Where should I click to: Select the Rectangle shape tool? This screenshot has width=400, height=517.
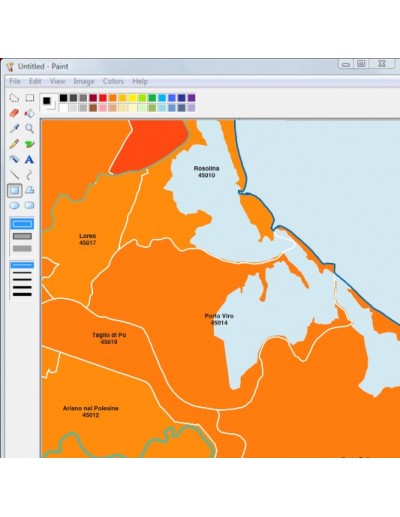pyautogui.click(x=15, y=190)
